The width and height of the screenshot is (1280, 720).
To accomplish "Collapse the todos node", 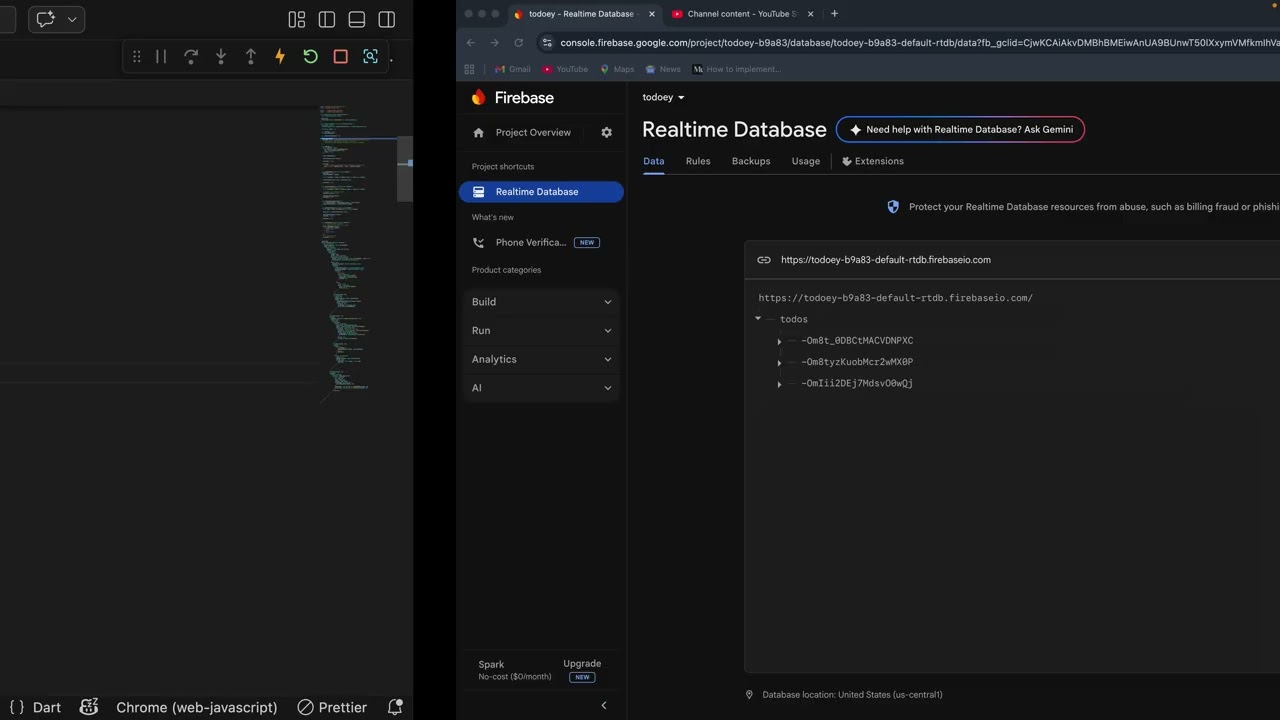I will (758, 319).
